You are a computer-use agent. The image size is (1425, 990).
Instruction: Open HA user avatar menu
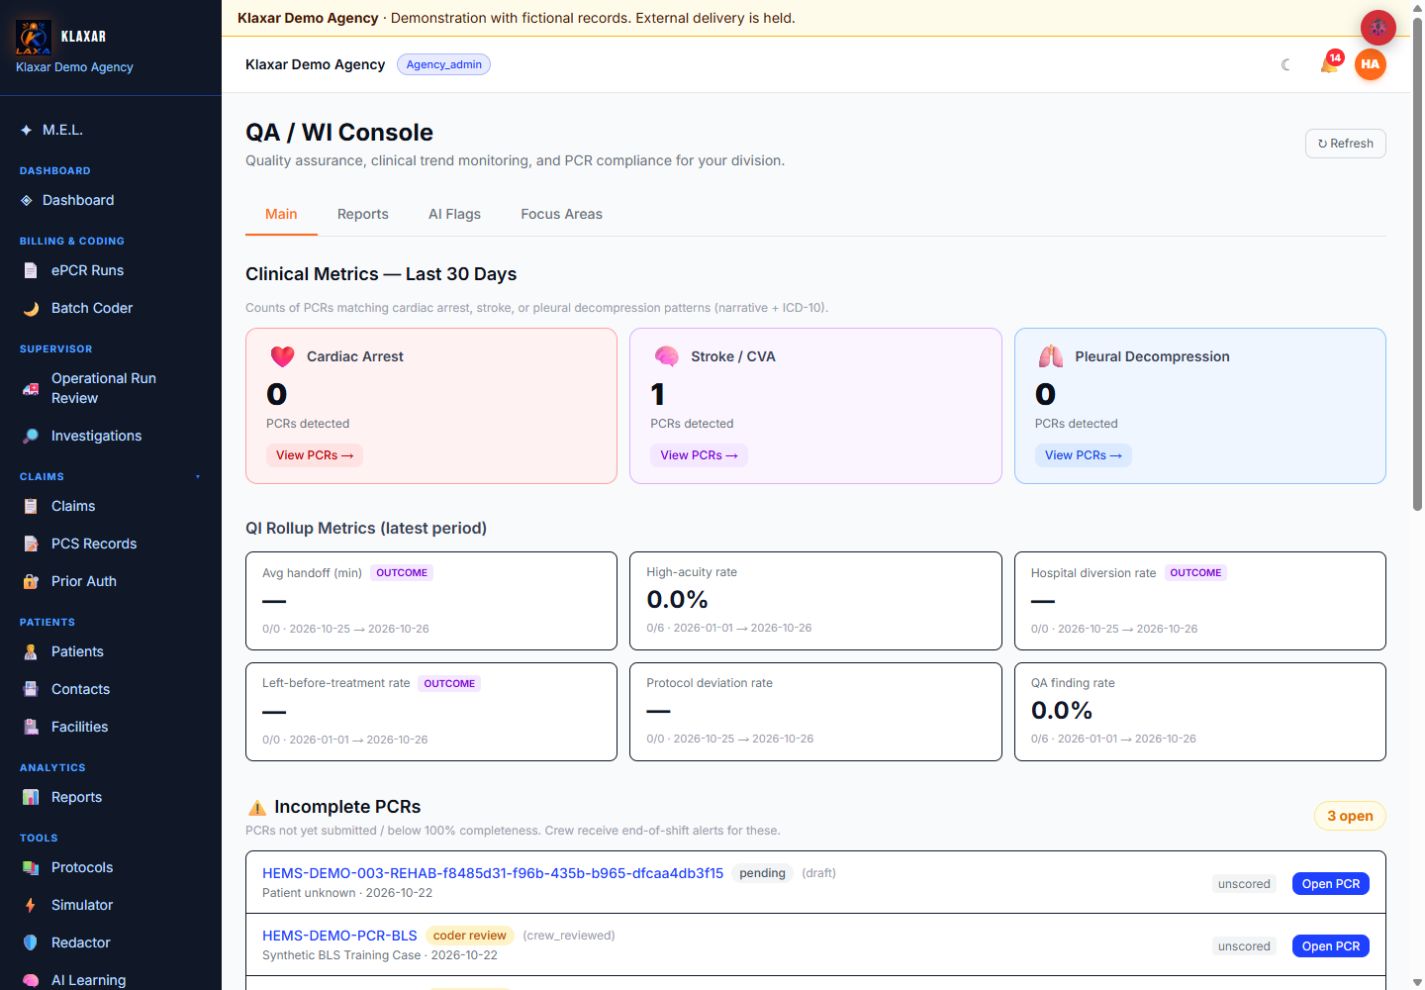click(x=1370, y=64)
